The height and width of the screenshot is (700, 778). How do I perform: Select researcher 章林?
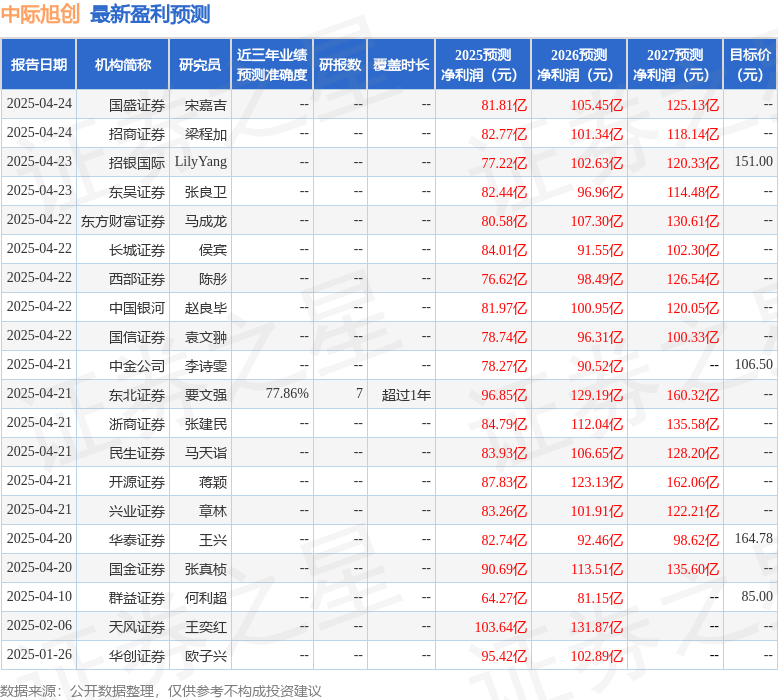click(213, 511)
